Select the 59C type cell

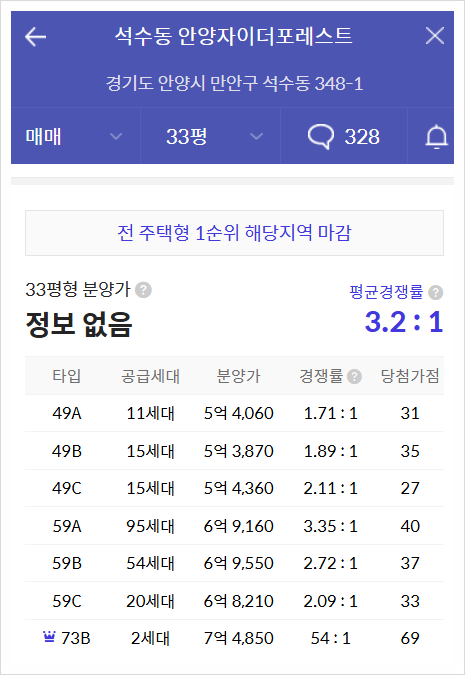click(x=67, y=601)
